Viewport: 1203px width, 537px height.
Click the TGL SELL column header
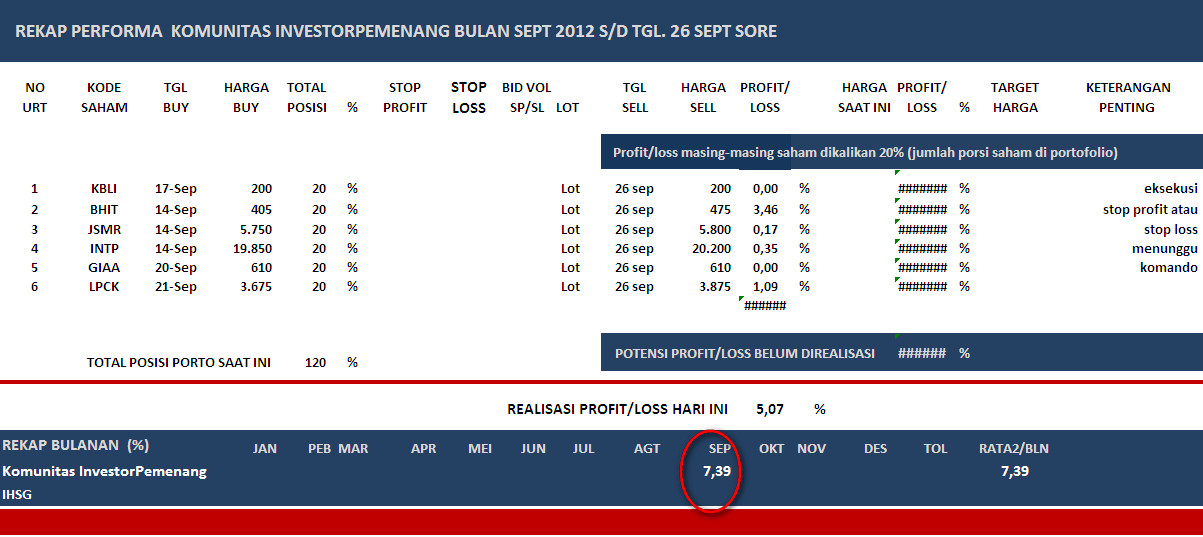click(x=635, y=97)
